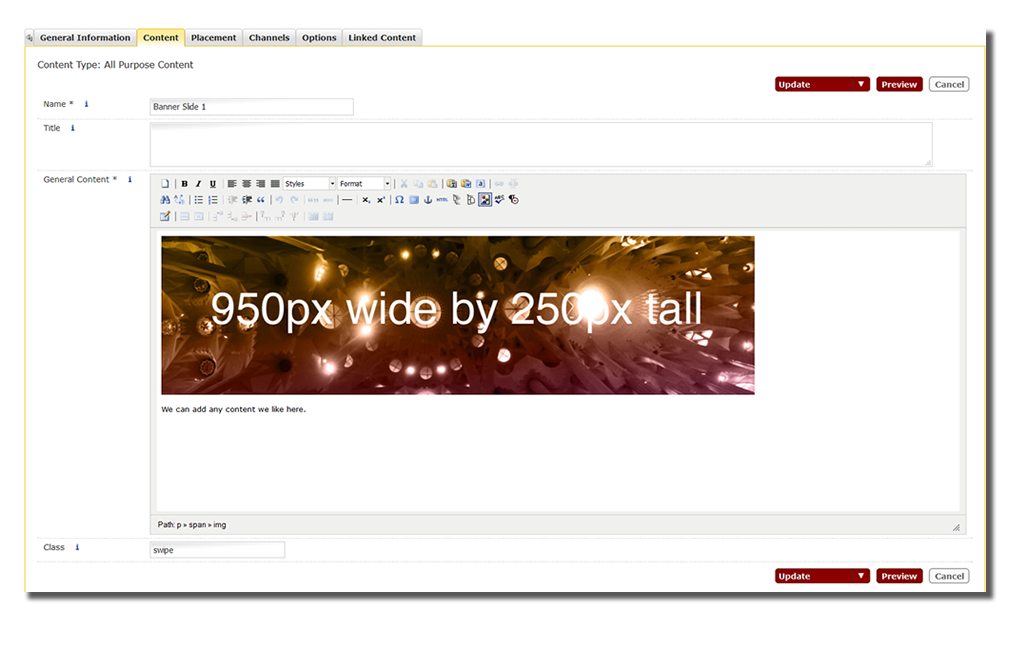The image size is (1024, 657).
Task: Toggle underline formatting in the editor
Action: click(x=212, y=184)
